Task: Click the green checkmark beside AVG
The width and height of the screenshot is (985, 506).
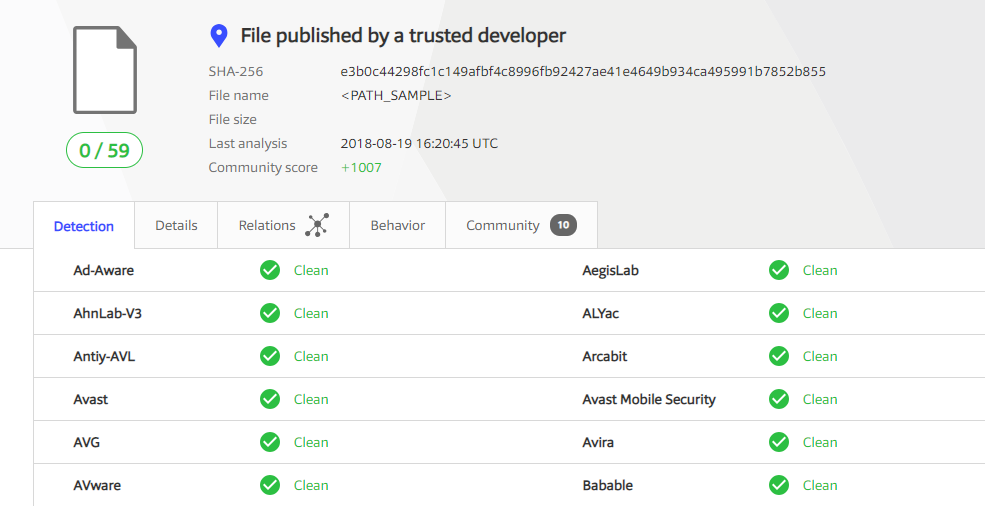Action: [x=270, y=442]
